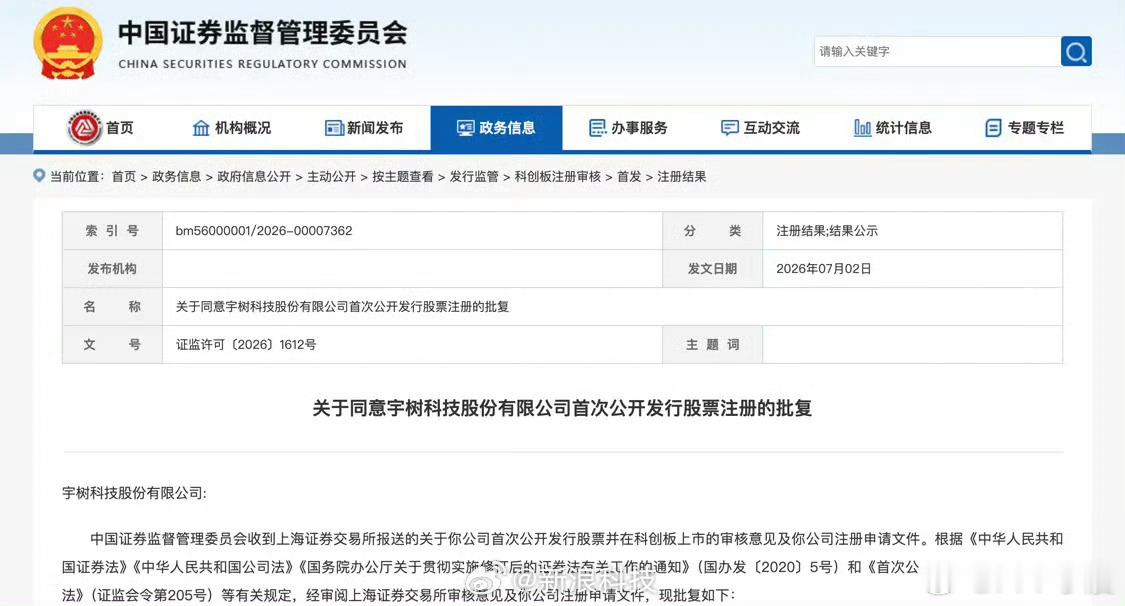Click the 发布机构 label cell
Viewport: 1125px width, 606px height.
coord(112,269)
